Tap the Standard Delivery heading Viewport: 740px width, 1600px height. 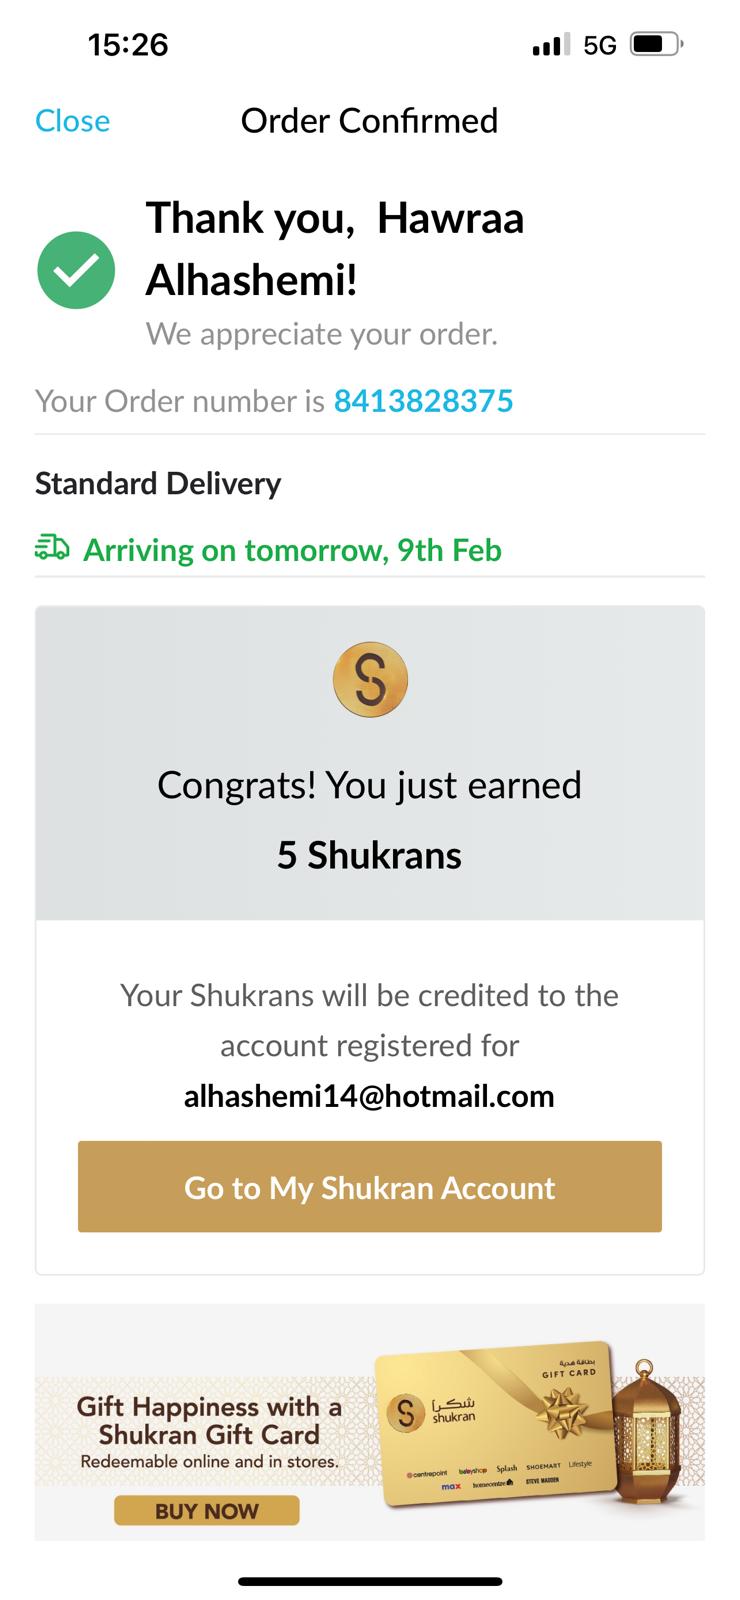tap(158, 484)
